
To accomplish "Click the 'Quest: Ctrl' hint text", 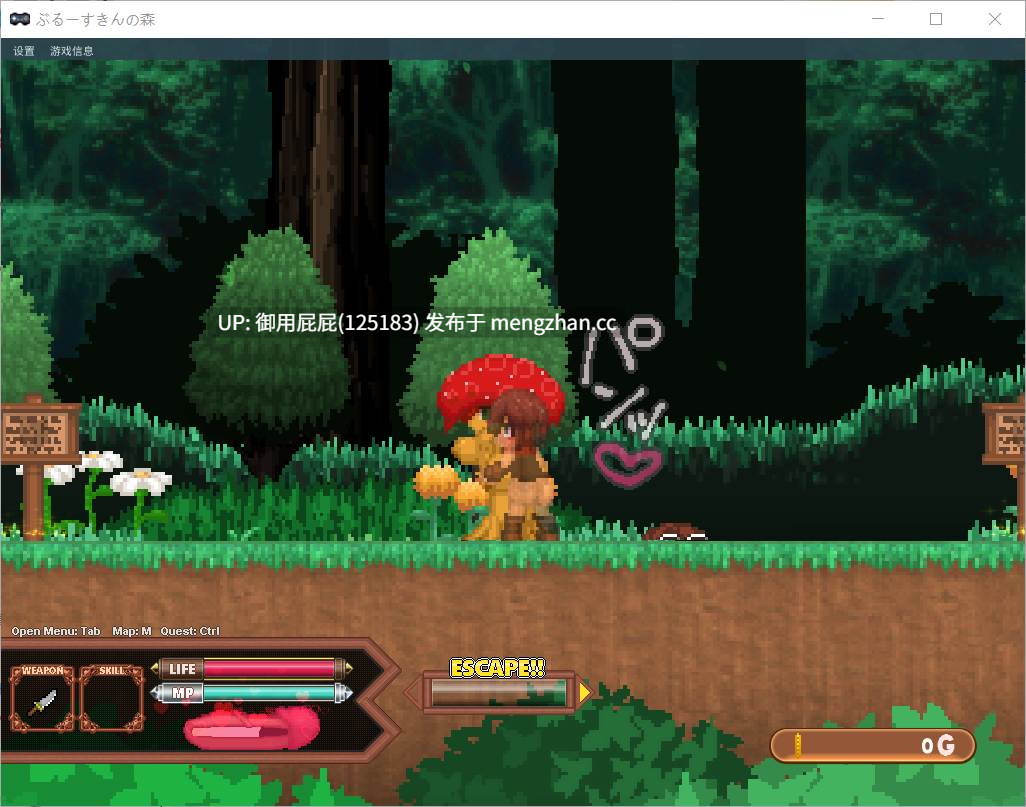I will (190, 631).
